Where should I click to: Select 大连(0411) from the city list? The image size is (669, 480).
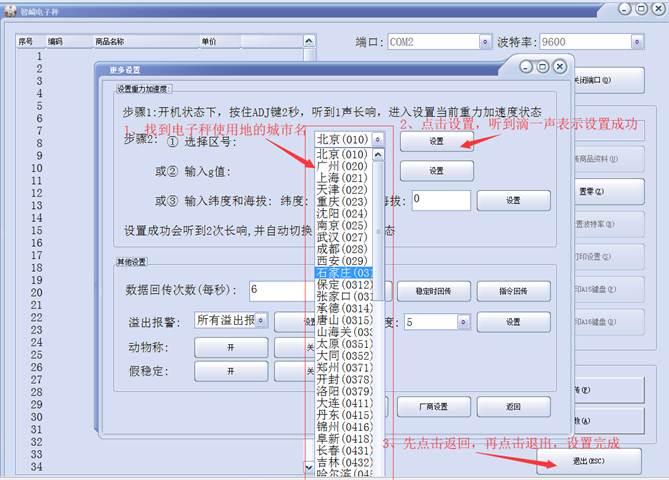coord(343,403)
